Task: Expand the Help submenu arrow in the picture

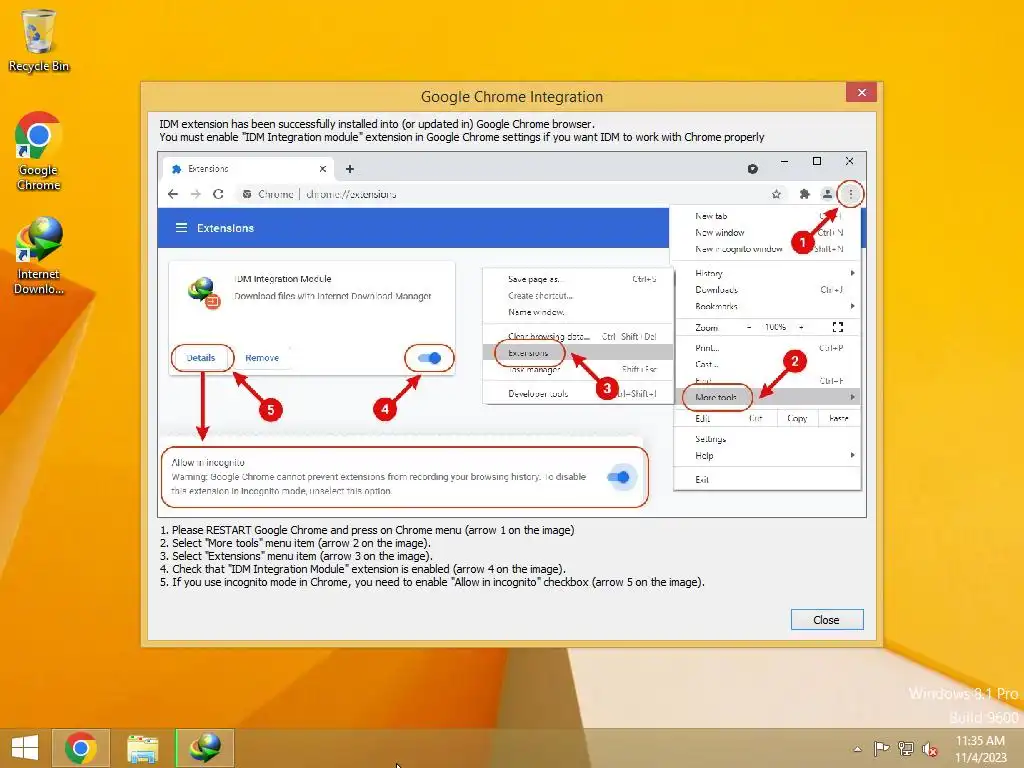Action: point(852,455)
